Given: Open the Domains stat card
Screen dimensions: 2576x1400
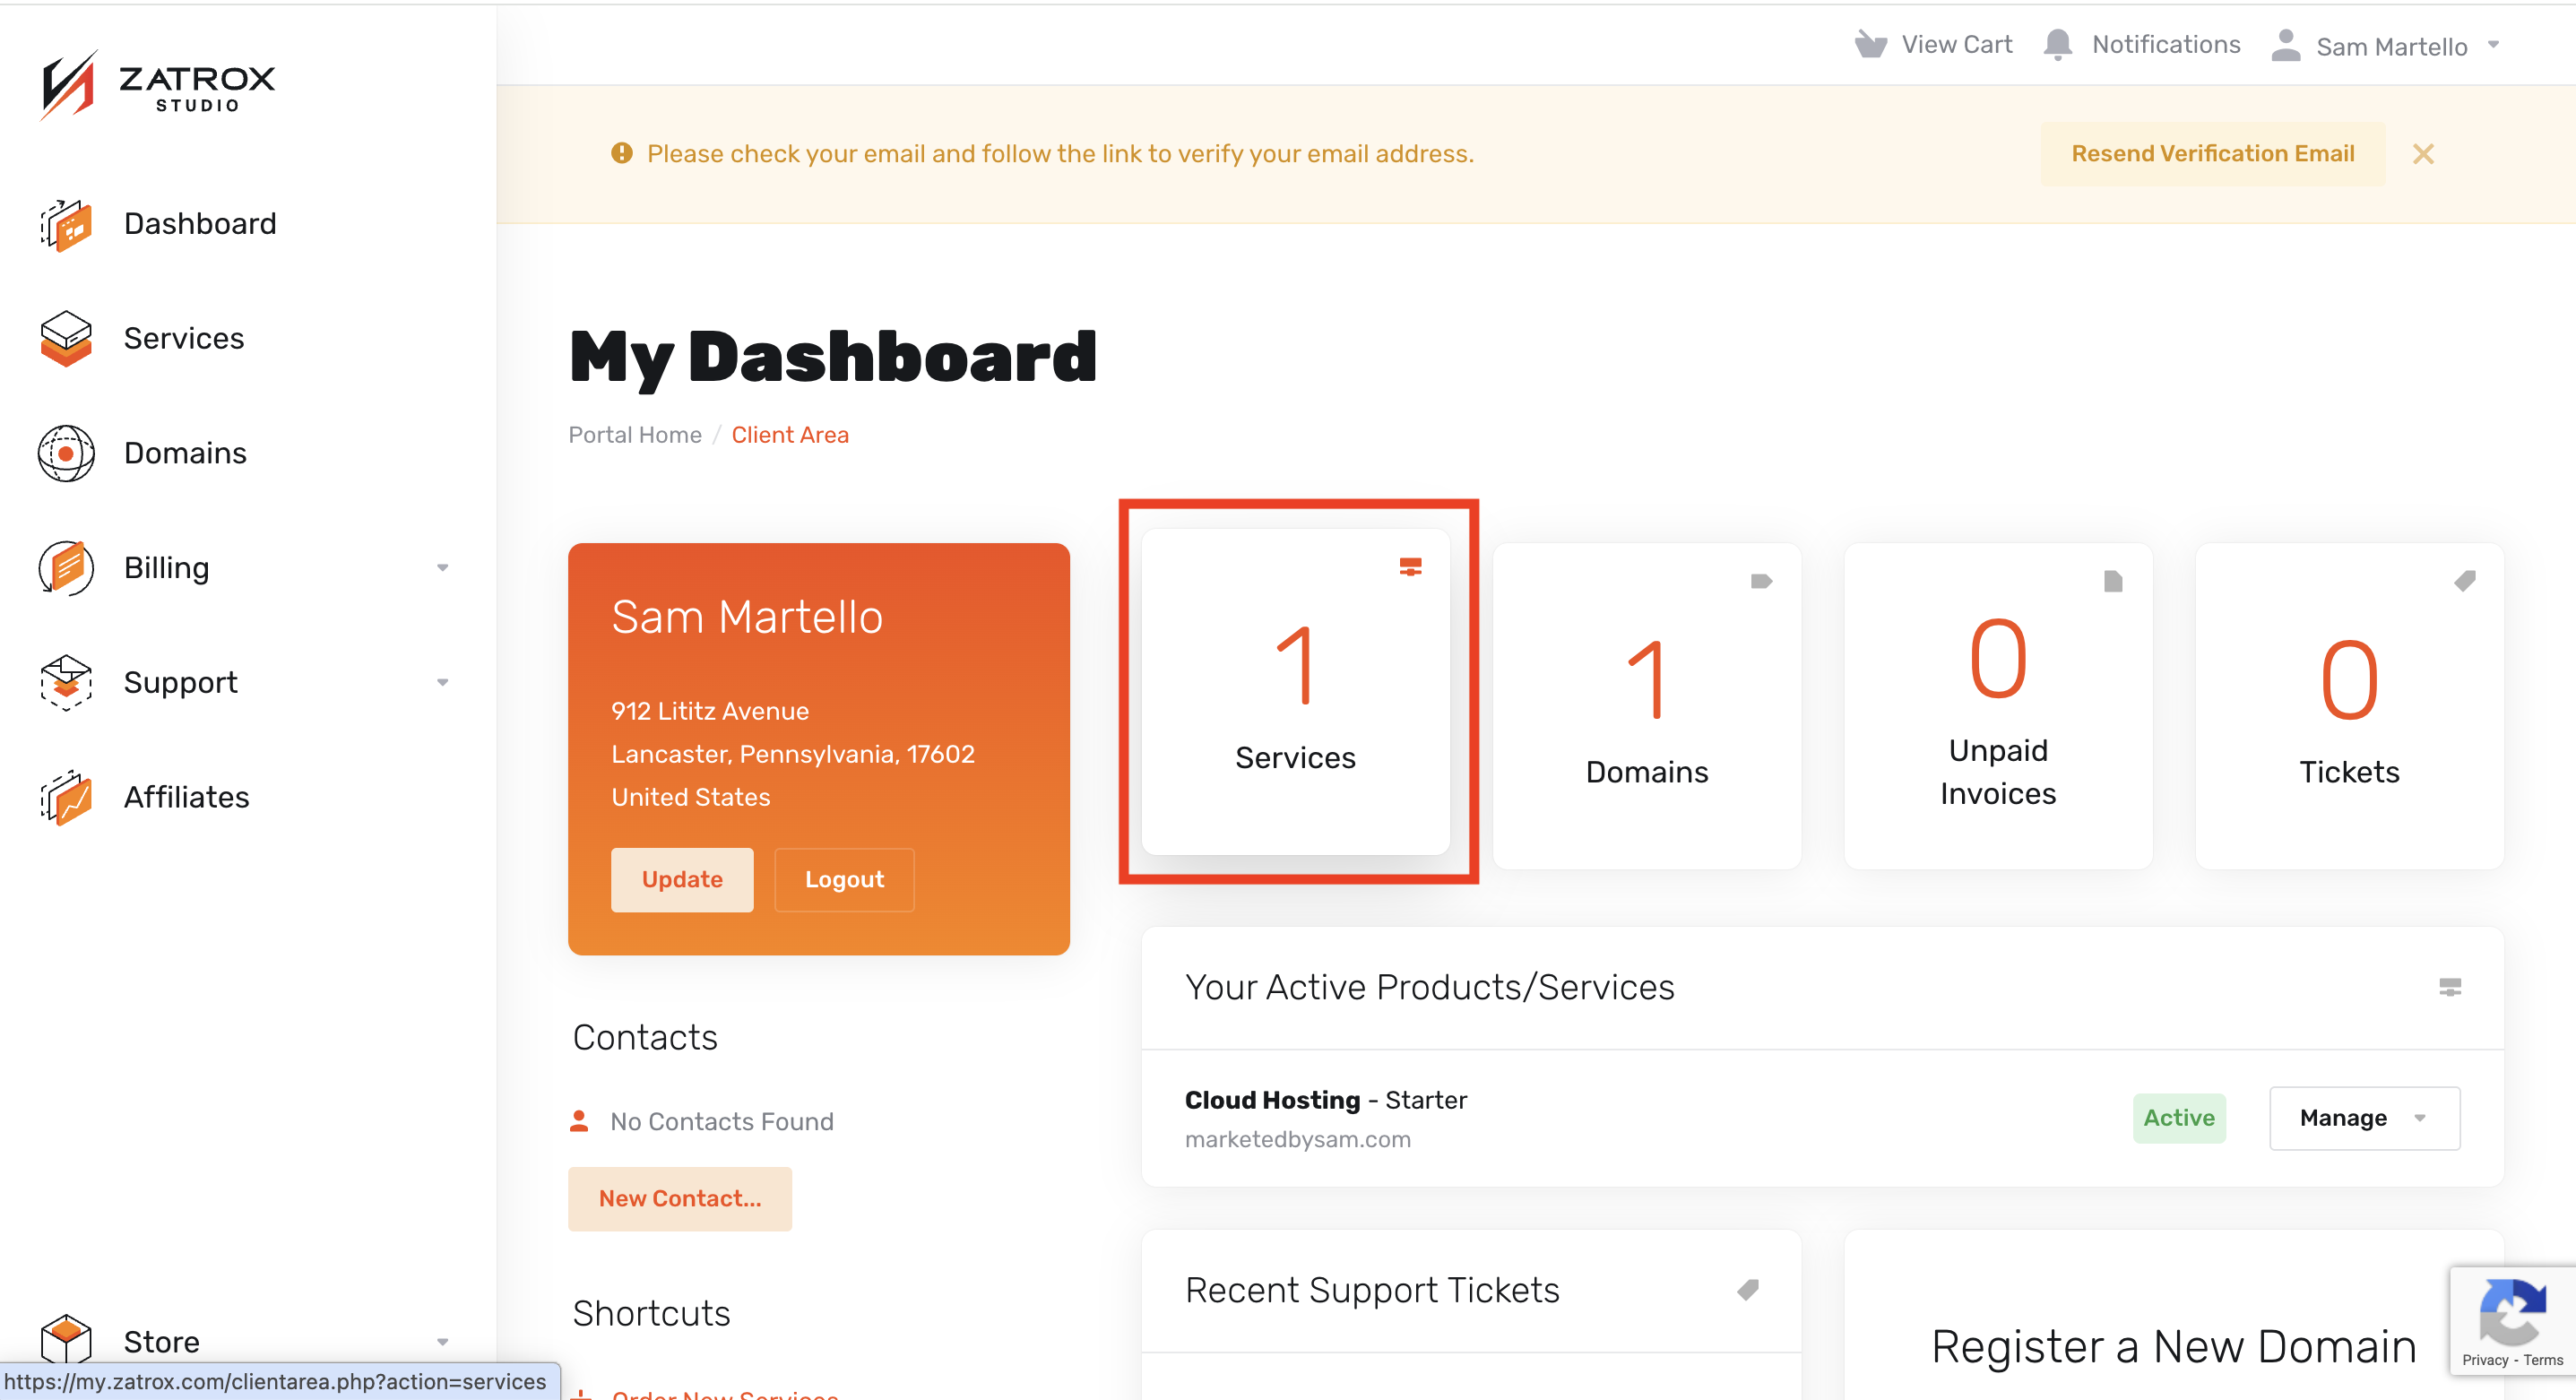Looking at the screenshot, I should pos(1646,705).
